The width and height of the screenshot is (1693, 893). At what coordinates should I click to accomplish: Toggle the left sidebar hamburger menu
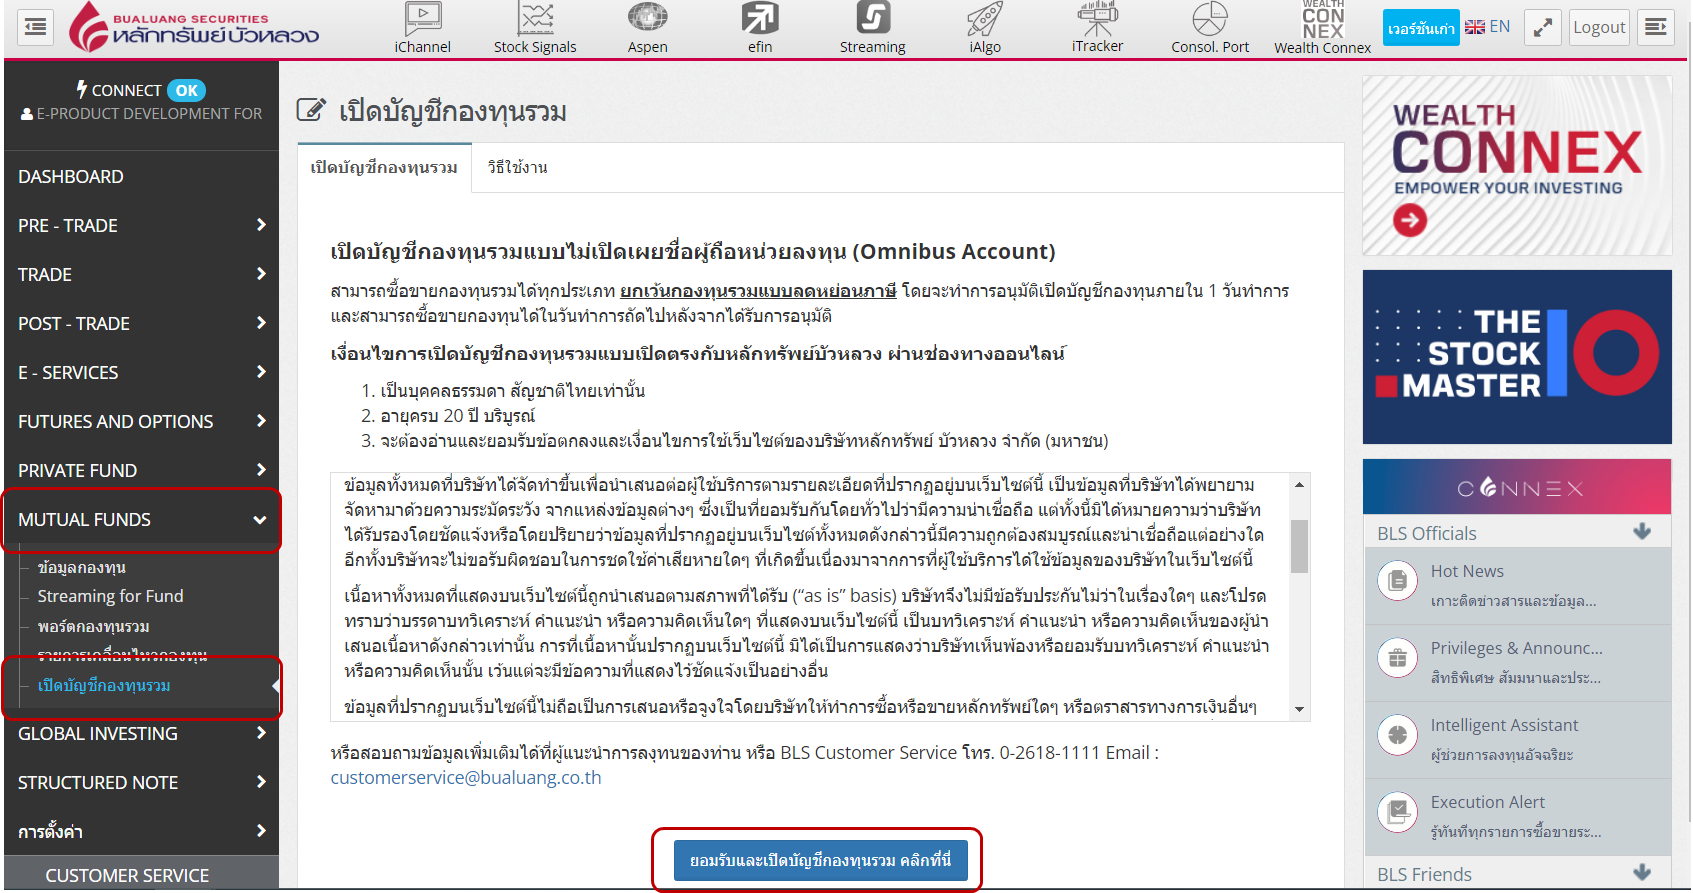coord(35,27)
